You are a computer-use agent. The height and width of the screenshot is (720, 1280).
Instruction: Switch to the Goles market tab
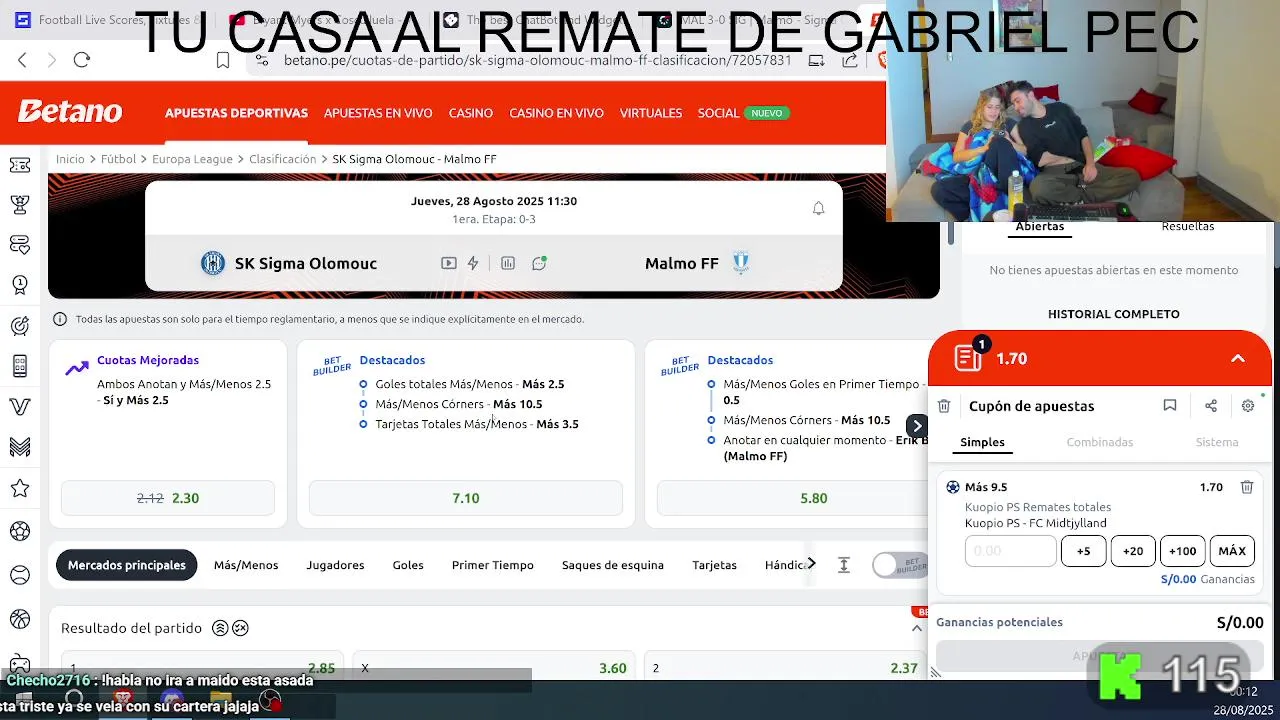pos(408,565)
